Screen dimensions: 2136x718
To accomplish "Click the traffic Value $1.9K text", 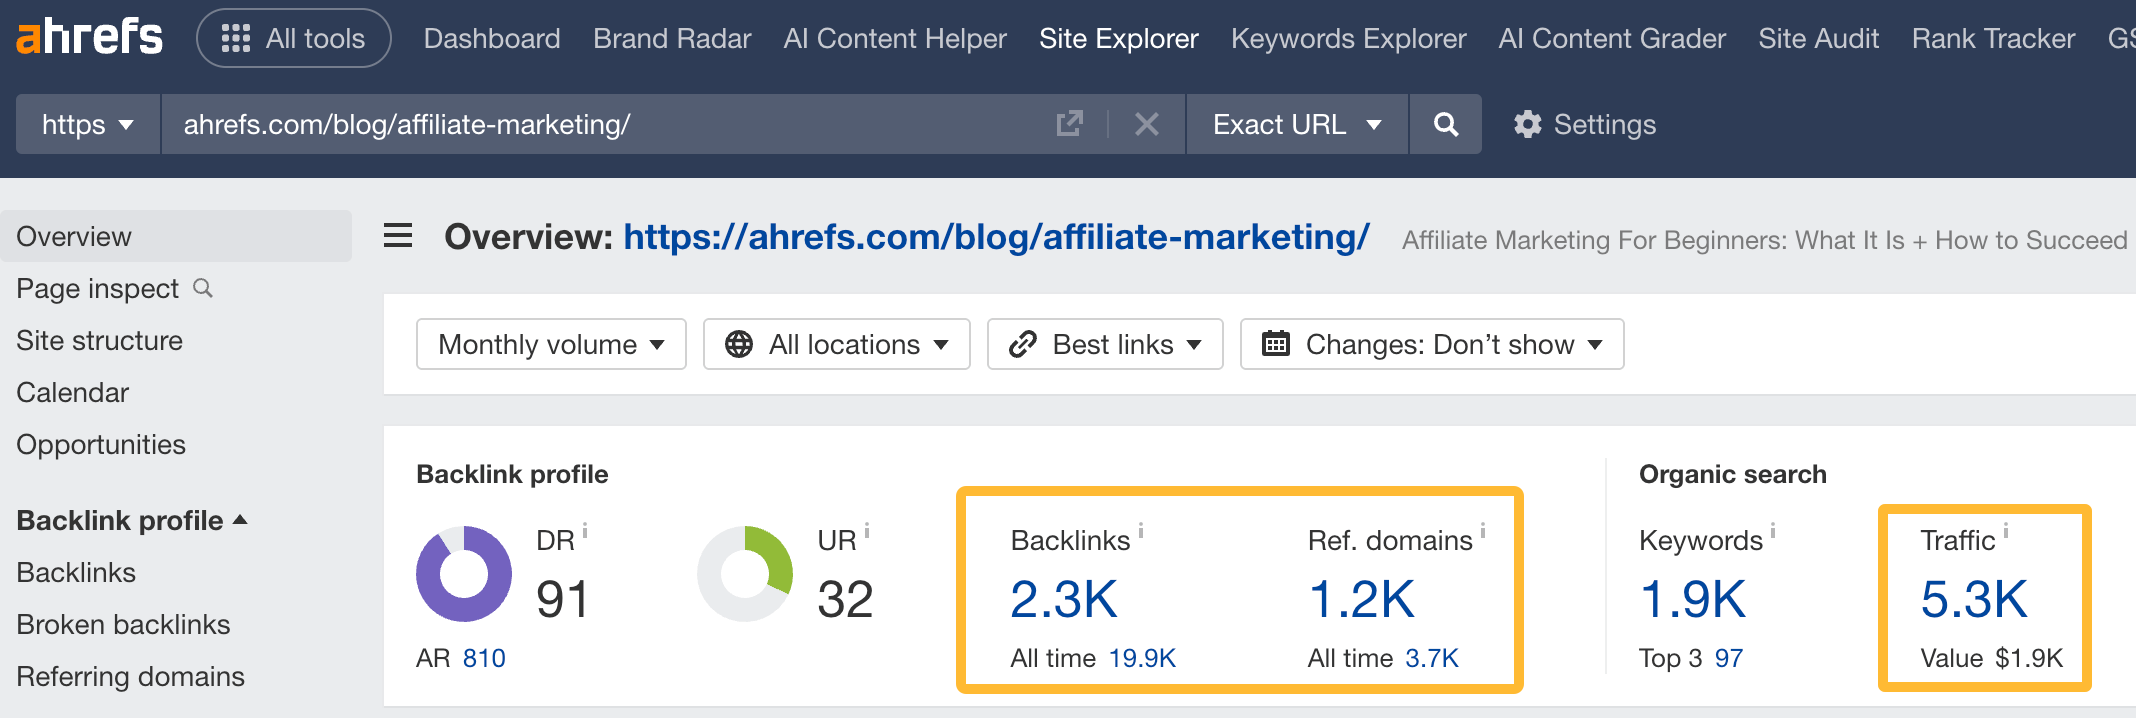I will tap(1992, 658).
